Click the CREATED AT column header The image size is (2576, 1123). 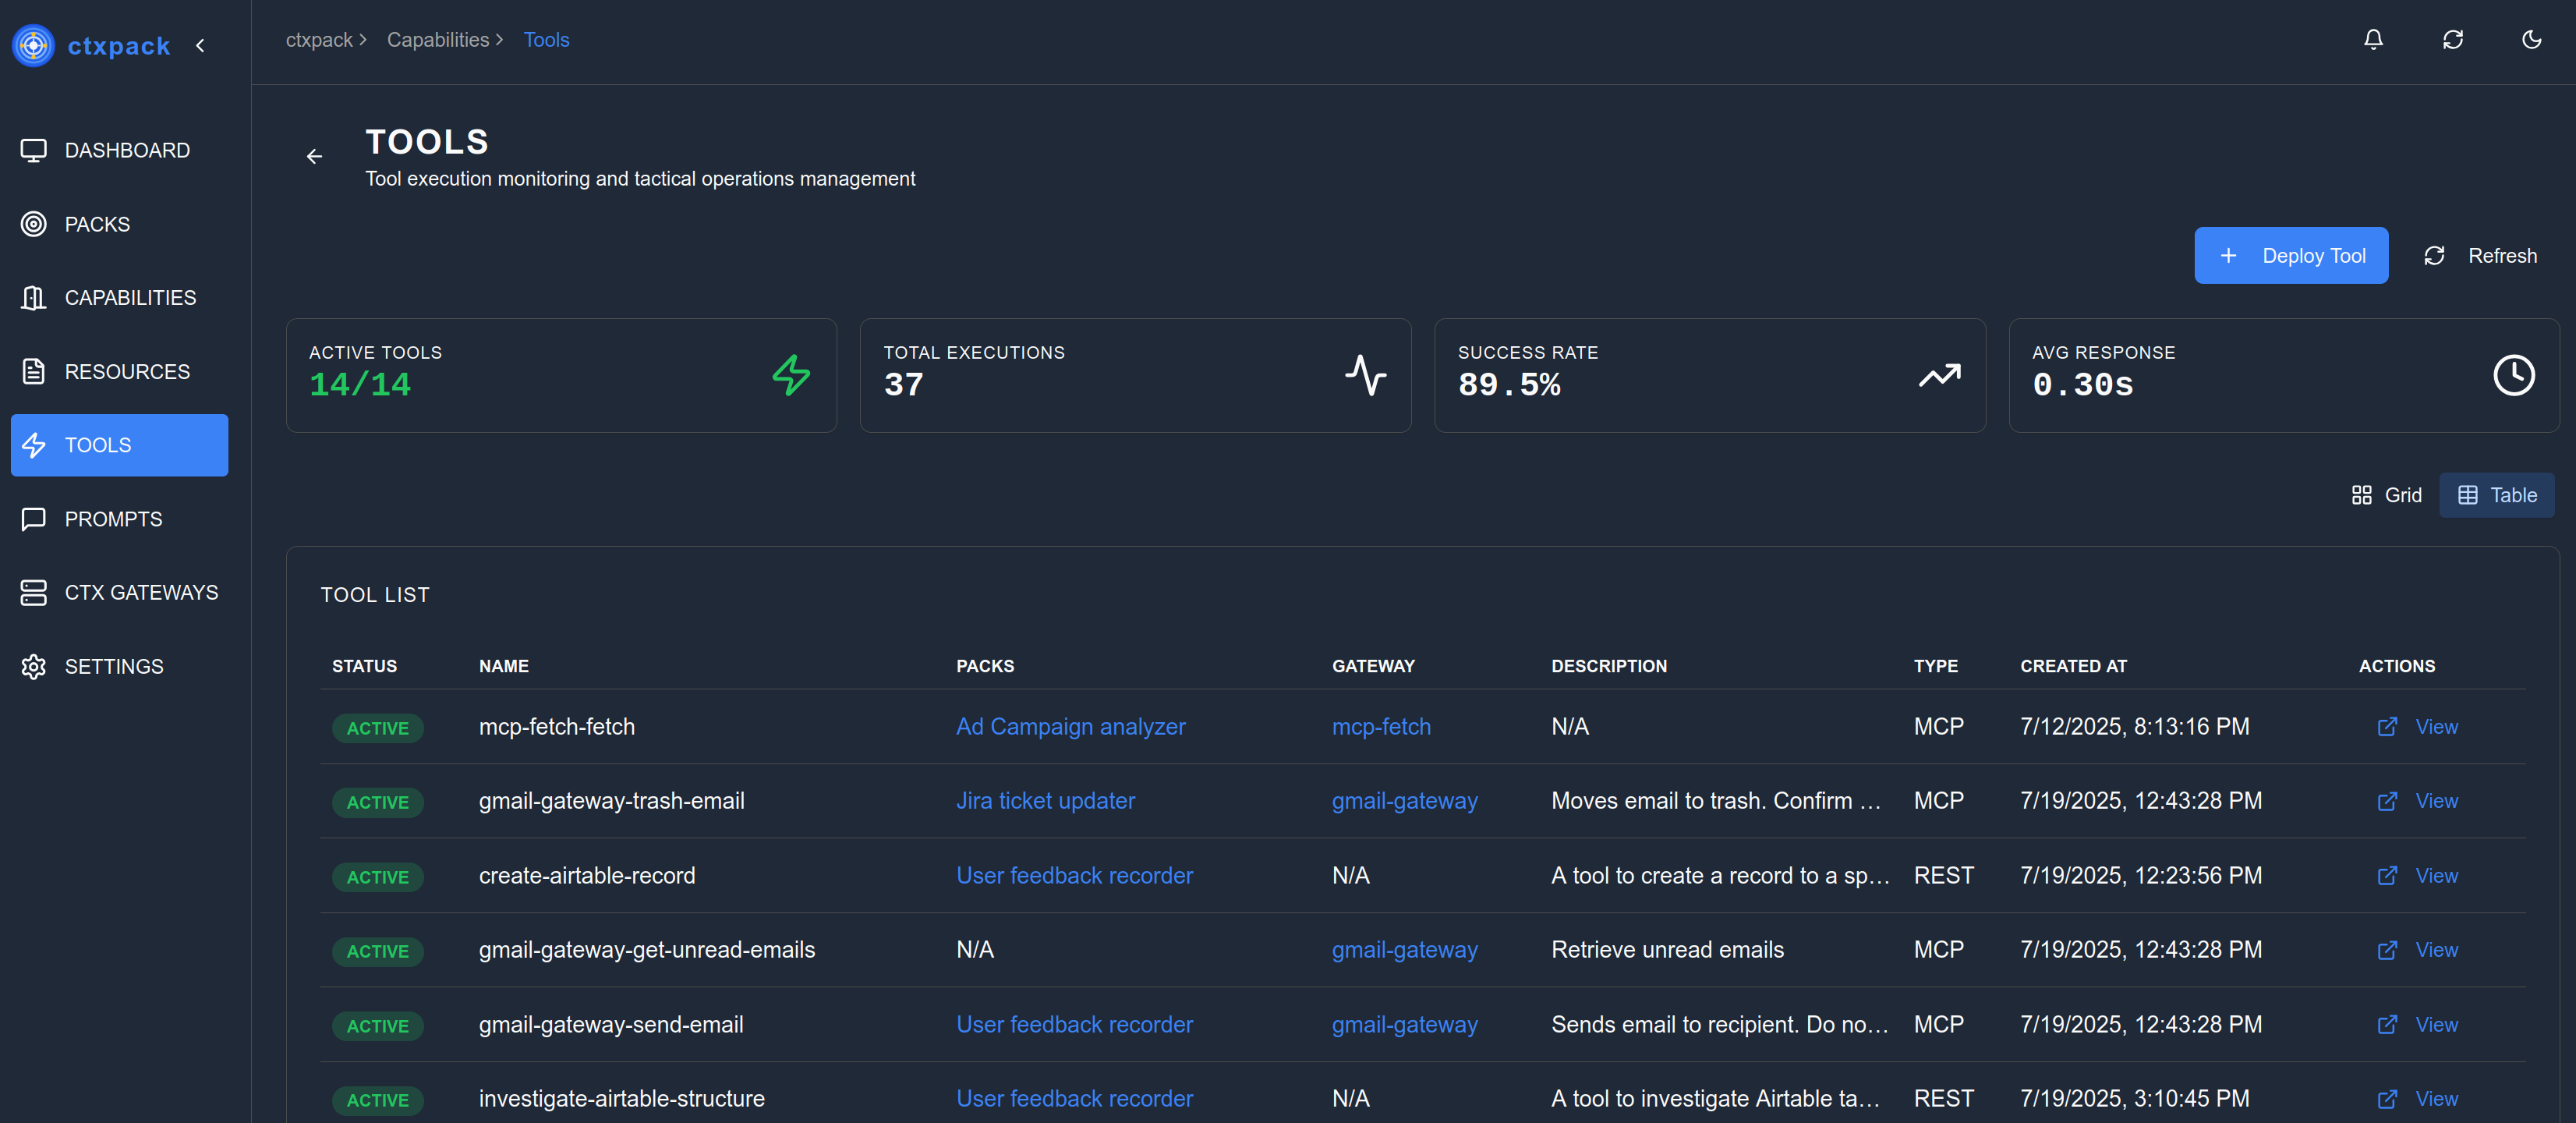2073,666
